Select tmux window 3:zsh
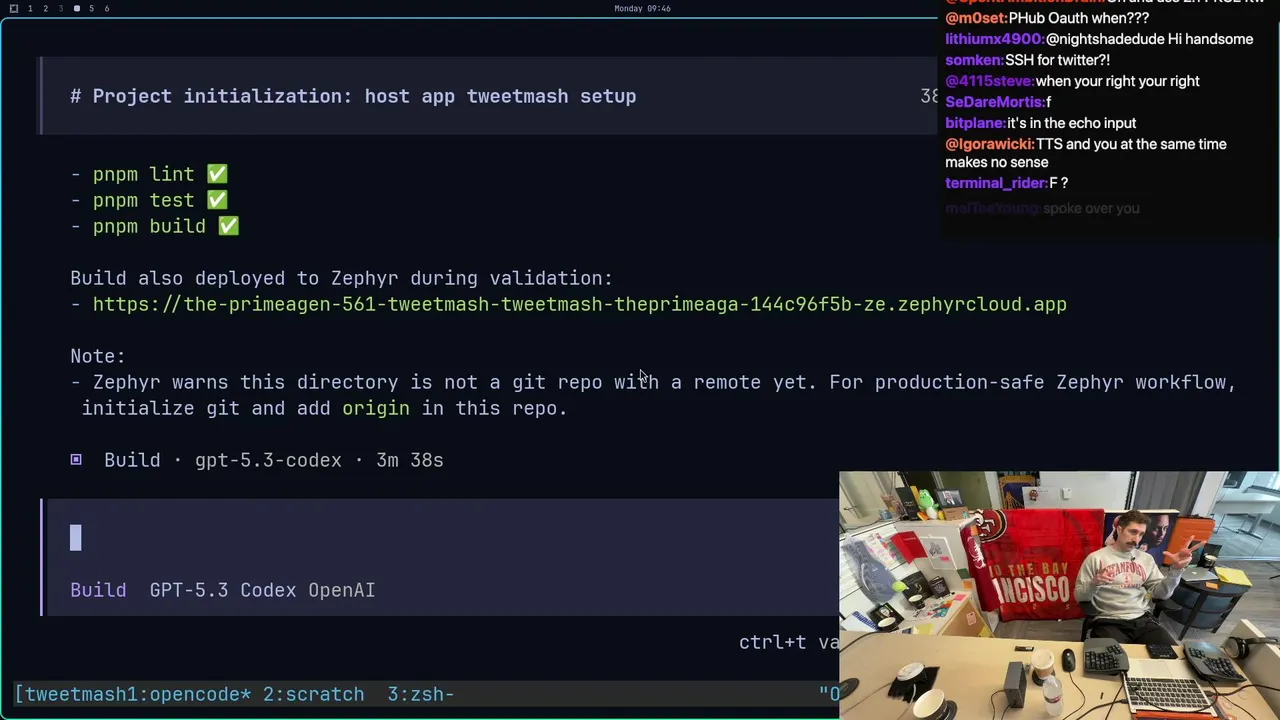1280x720 pixels. [x=421, y=694]
